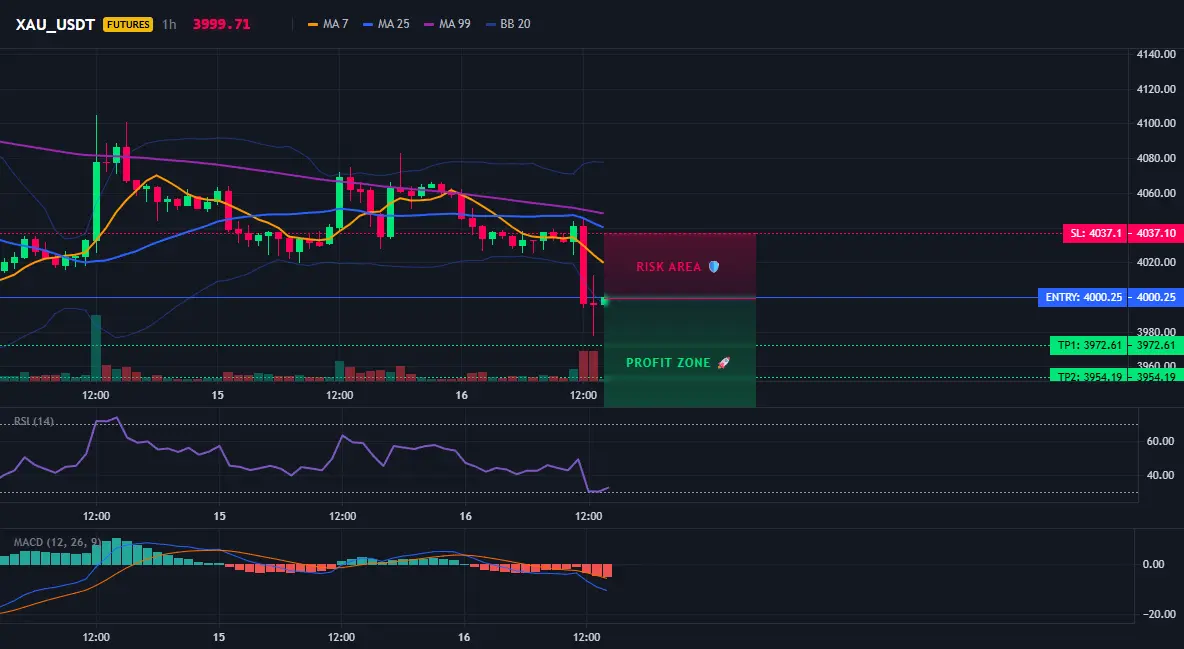Click the 60.00 RSI axis label
The width and height of the screenshot is (1184, 649).
point(1160,441)
